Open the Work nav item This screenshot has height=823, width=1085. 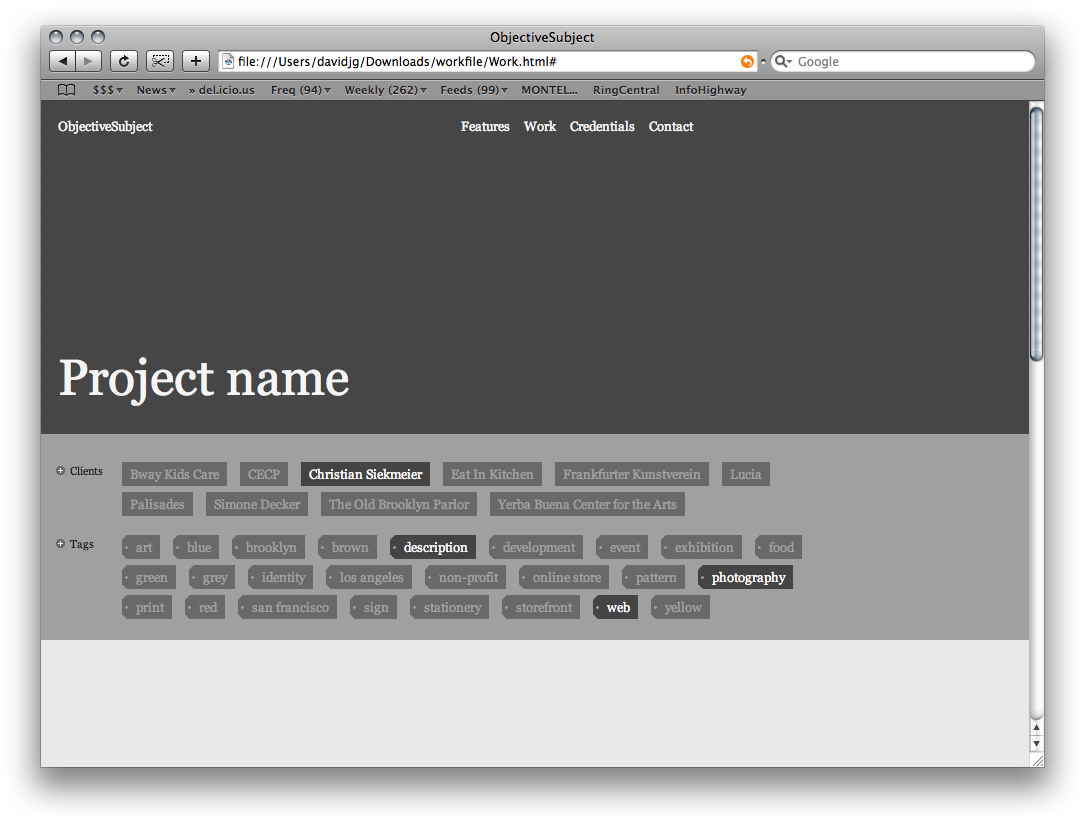540,127
